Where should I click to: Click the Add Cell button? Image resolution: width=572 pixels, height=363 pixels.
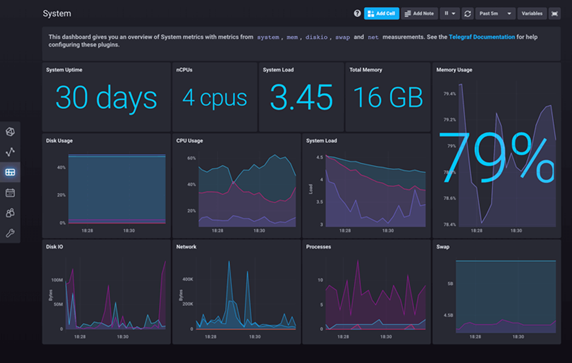coord(382,13)
